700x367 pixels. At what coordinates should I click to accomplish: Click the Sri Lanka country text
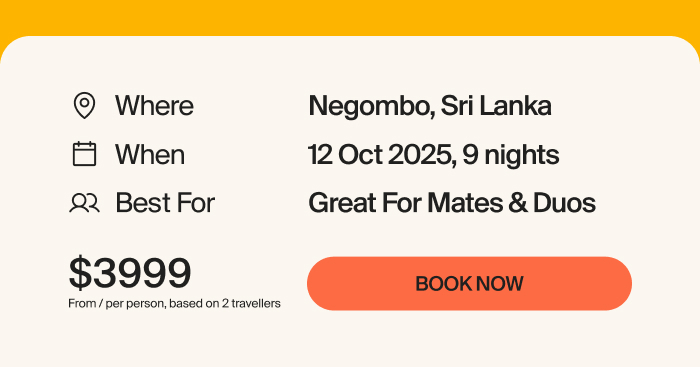[x=496, y=106]
